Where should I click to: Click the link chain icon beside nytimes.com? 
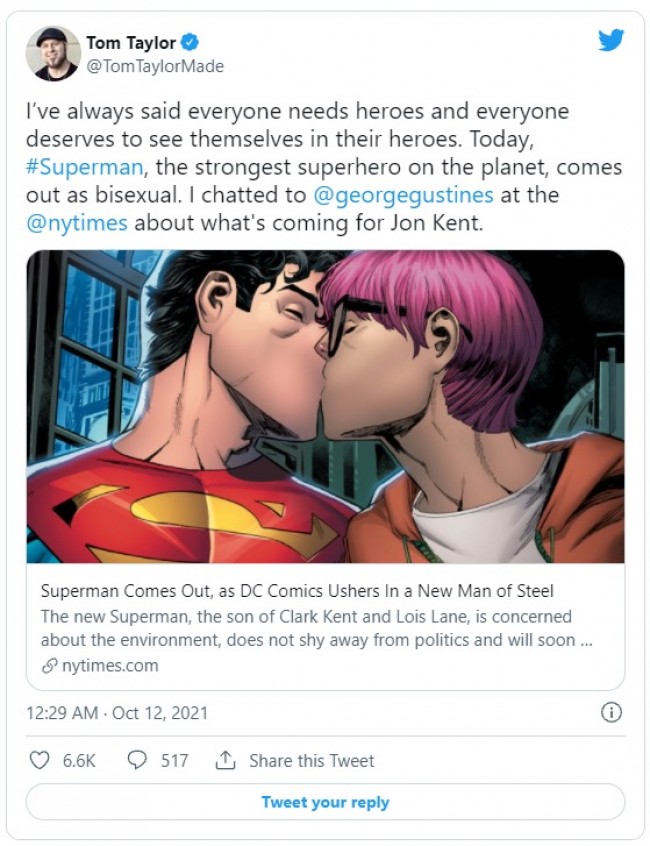(49, 666)
